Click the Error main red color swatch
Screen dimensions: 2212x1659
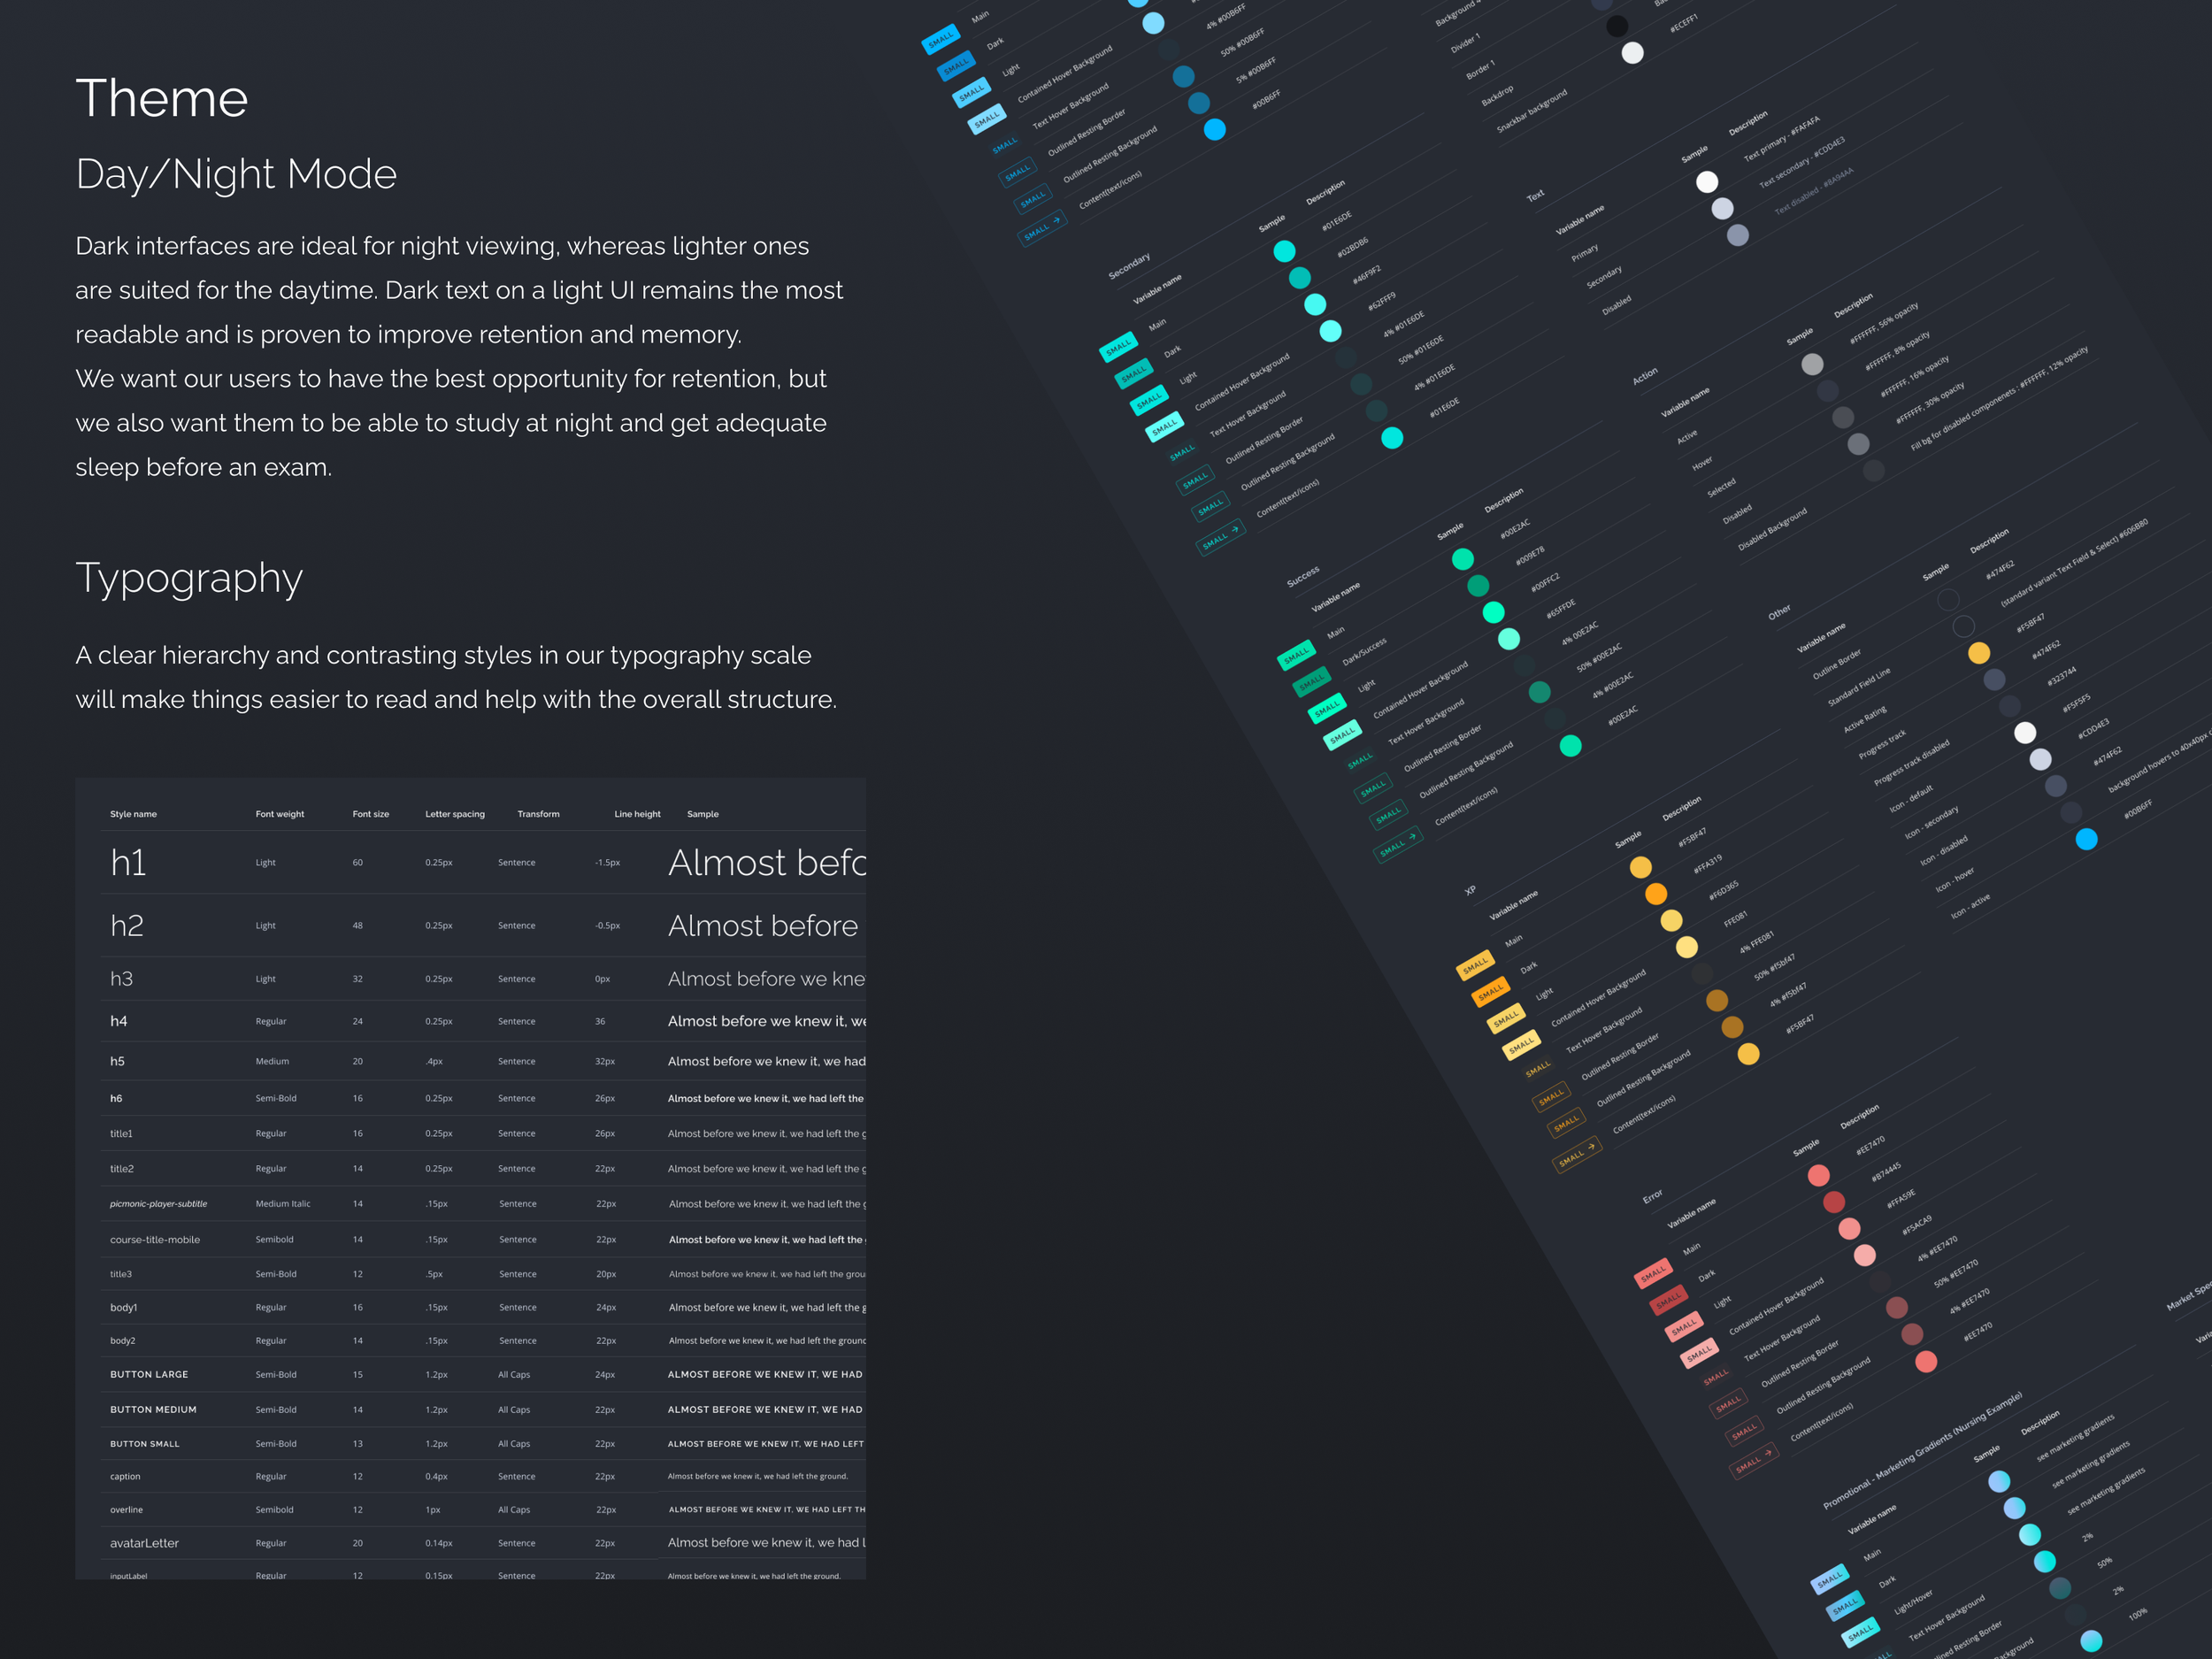(1818, 1175)
